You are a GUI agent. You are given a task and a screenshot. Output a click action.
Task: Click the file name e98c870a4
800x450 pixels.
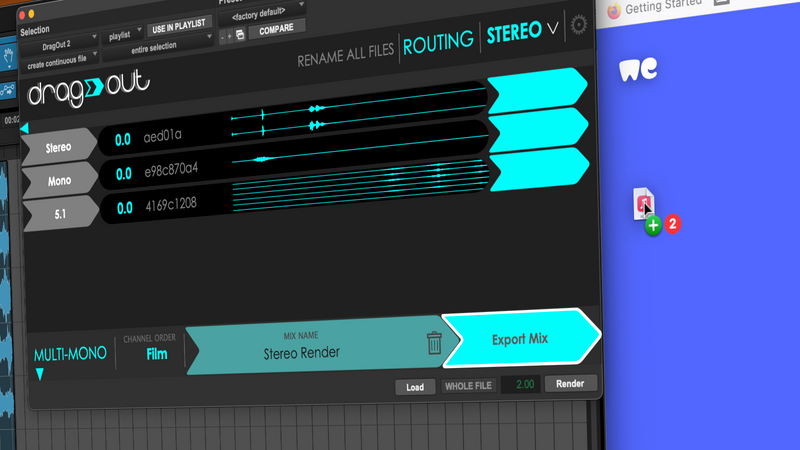tap(171, 170)
